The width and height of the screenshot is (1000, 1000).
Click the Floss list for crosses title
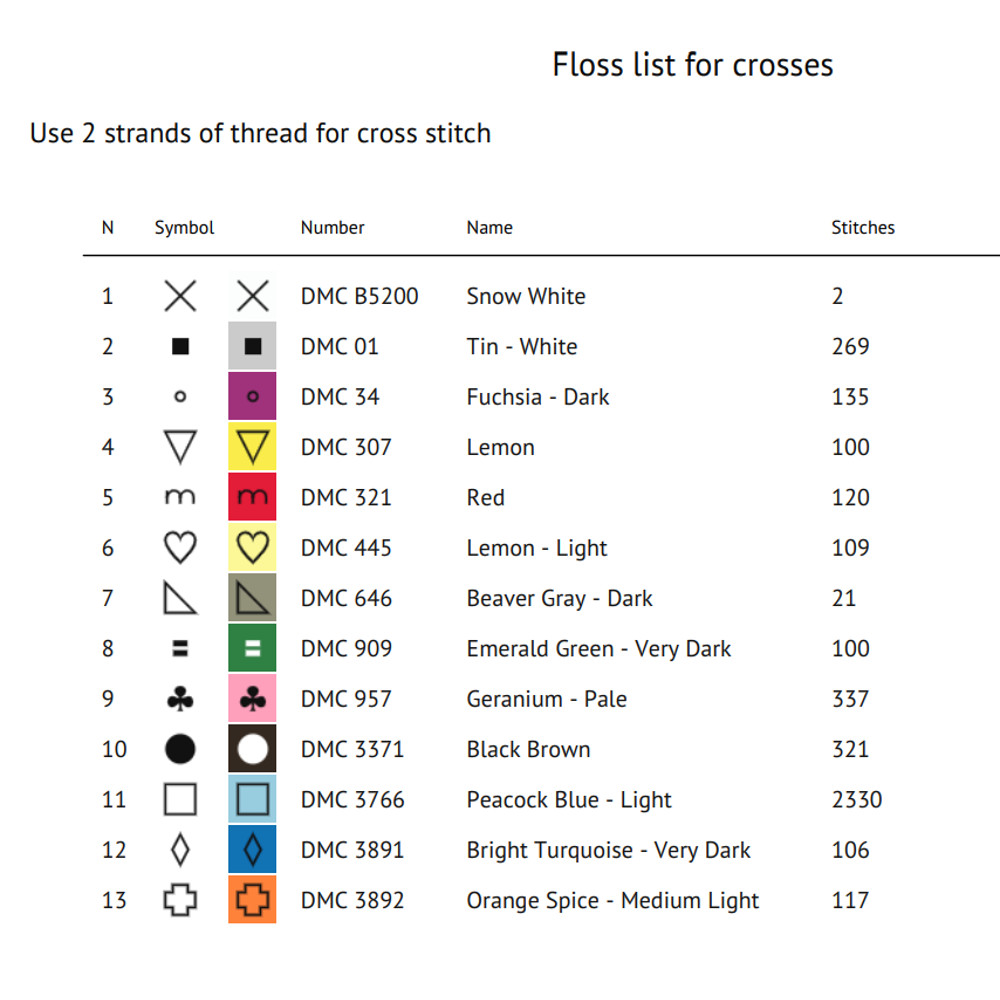[692, 65]
